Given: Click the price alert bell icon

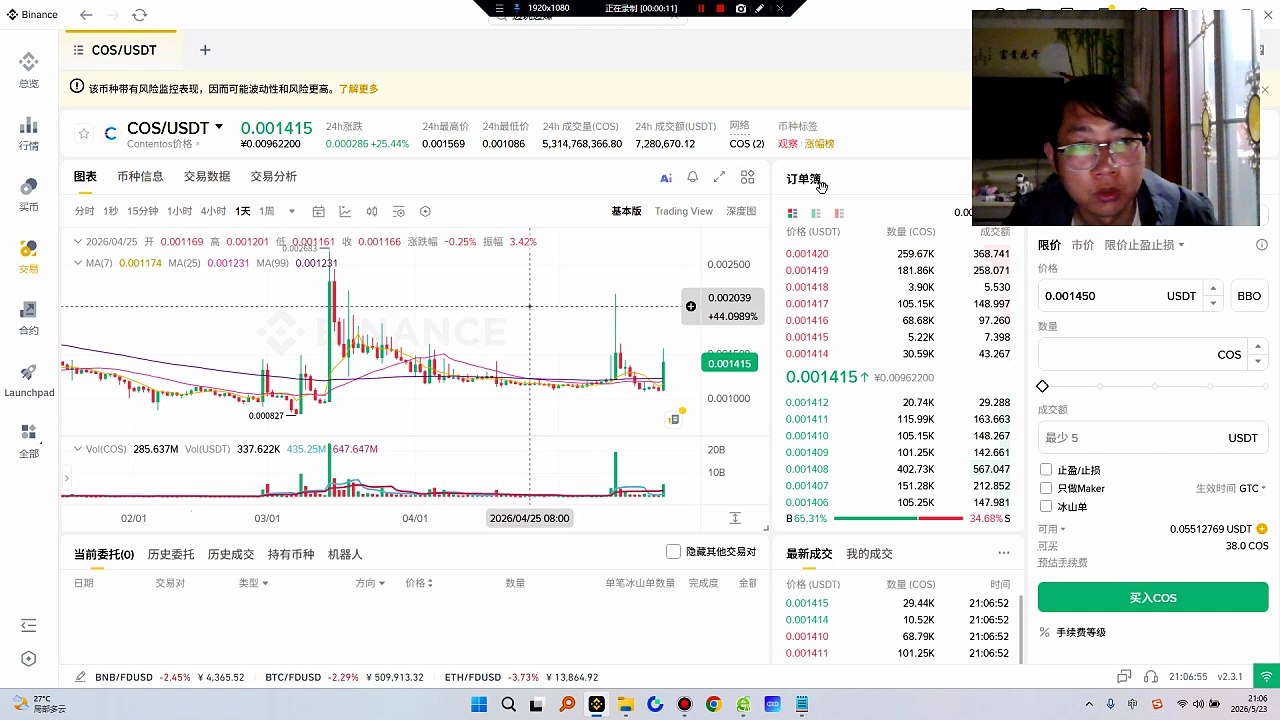Looking at the screenshot, I should click(x=692, y=177).
